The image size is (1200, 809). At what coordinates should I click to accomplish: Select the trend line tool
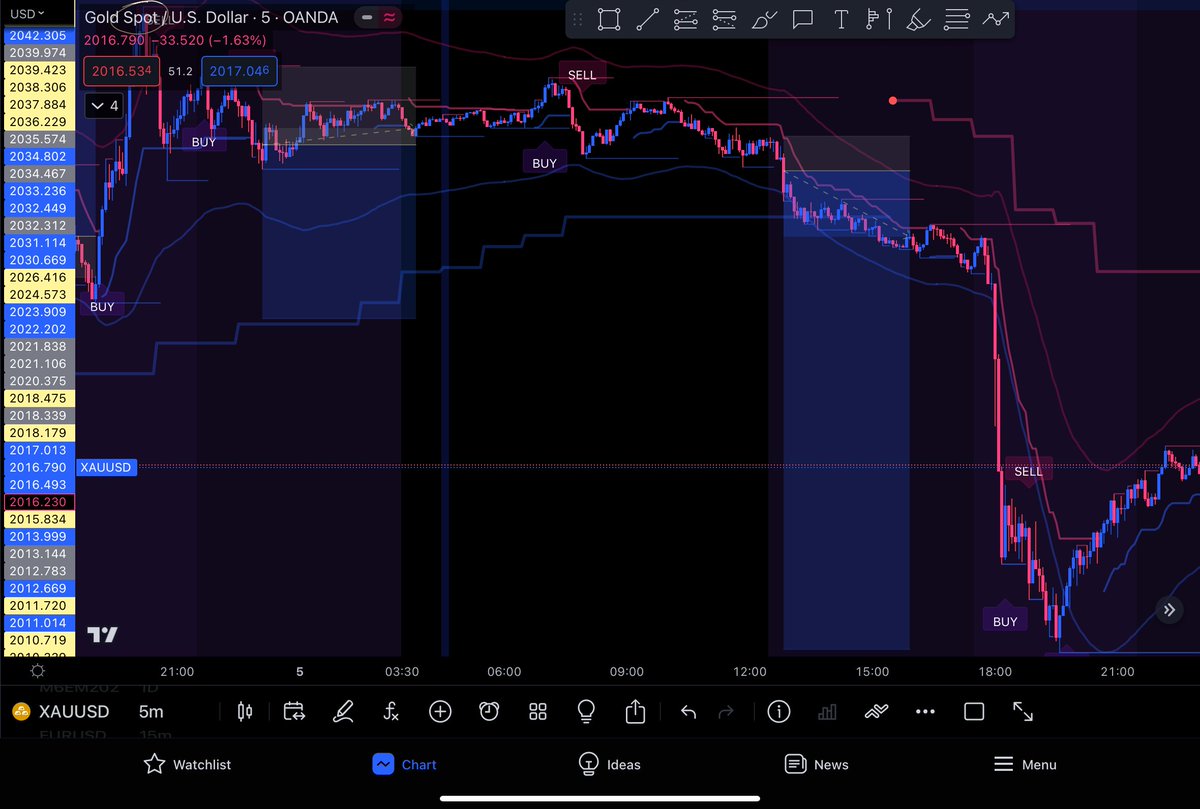click(x=648, y=19)
